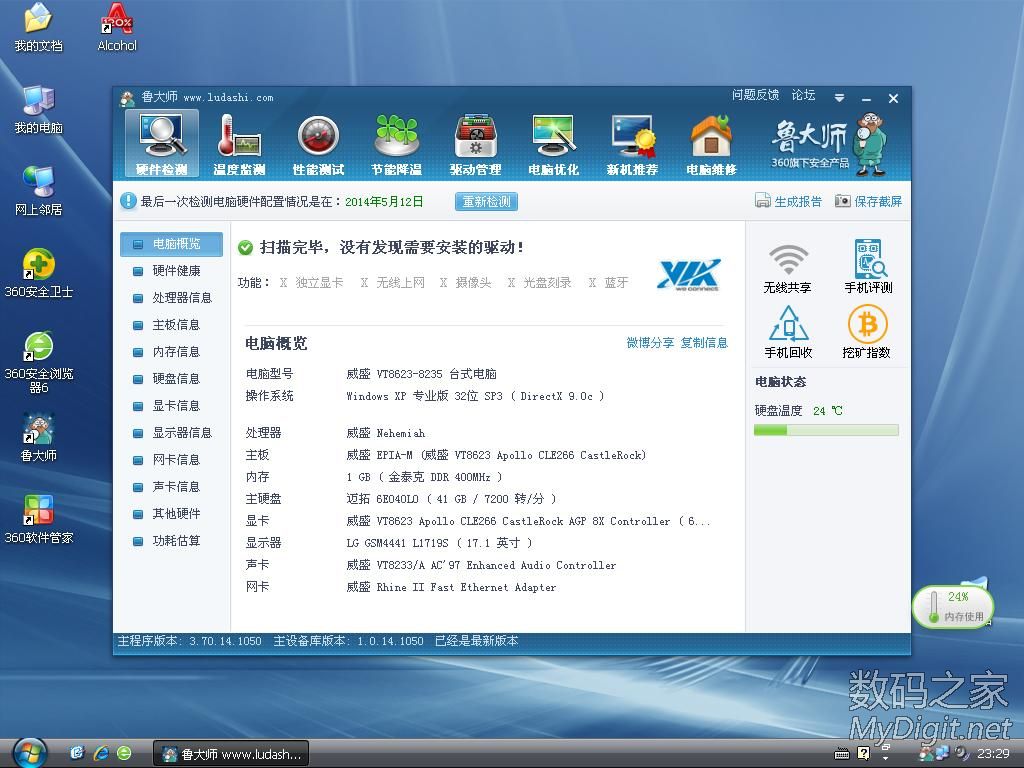Click VT8233/A AC'97 audio controller text
Image resolution: width=1024 pixels, height=768 pixels.
point(496,566)
